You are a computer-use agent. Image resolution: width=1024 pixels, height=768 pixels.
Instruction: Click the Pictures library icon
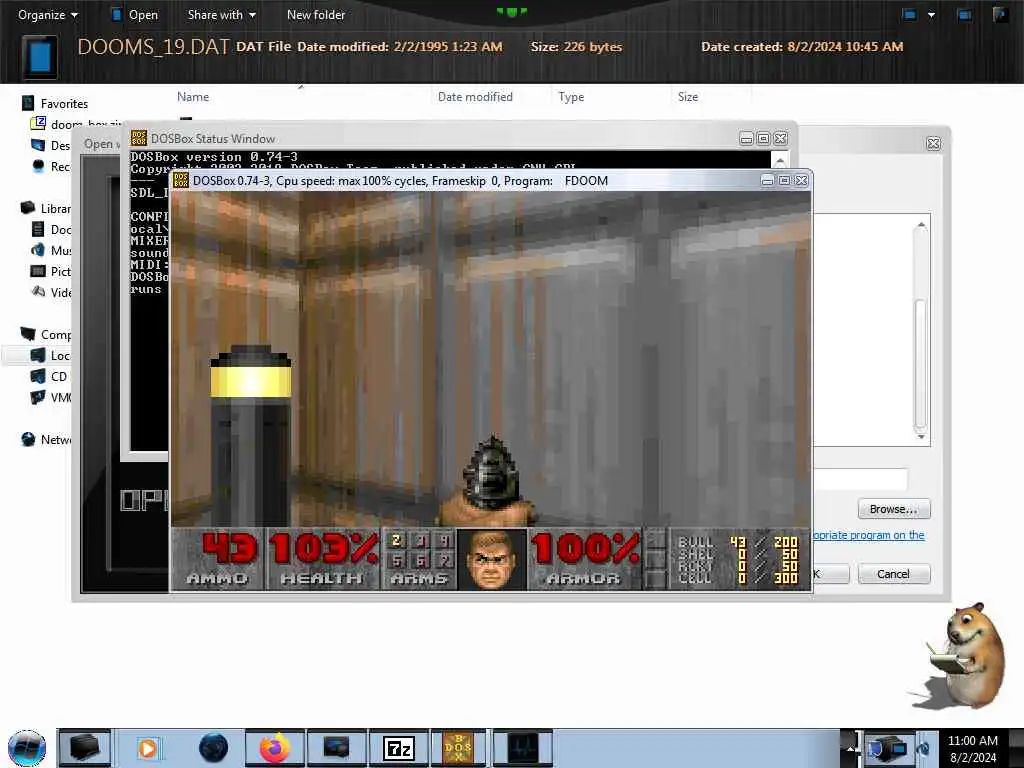click(39, 271)
